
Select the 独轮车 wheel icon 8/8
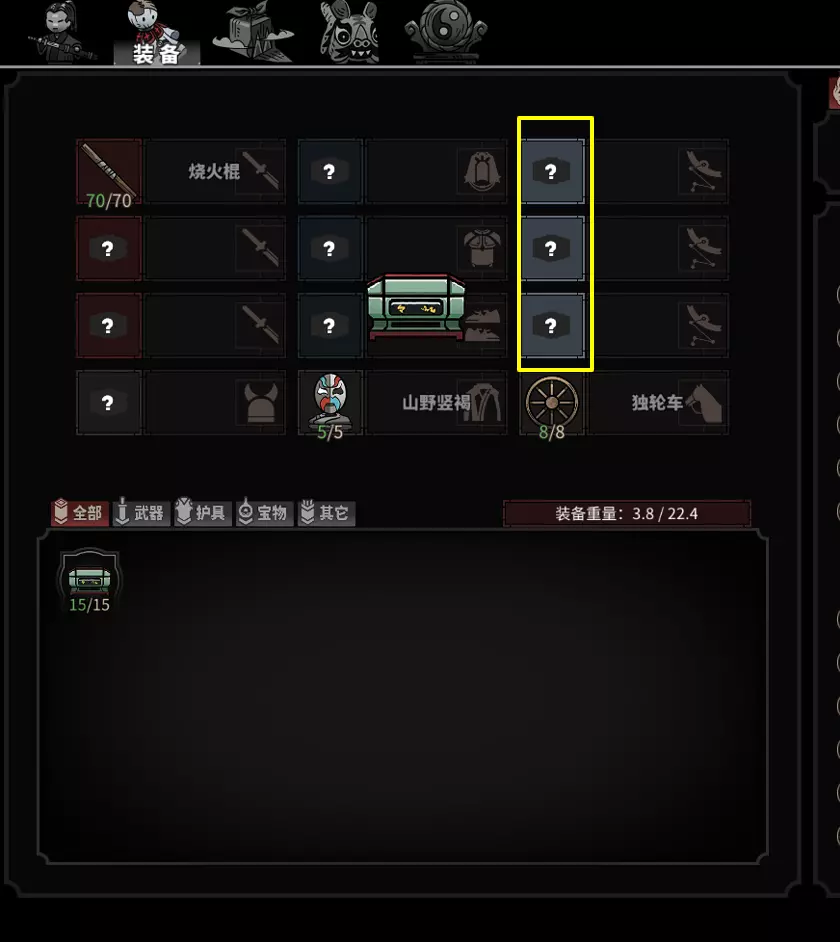tap(552, 403)
